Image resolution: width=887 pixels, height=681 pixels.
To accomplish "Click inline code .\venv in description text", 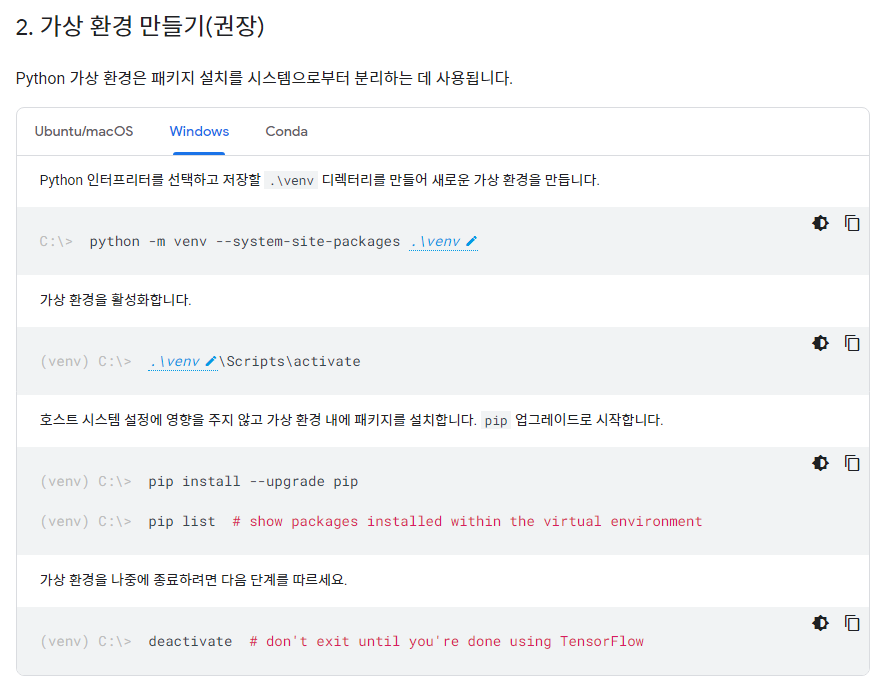I will coord(291,180).
